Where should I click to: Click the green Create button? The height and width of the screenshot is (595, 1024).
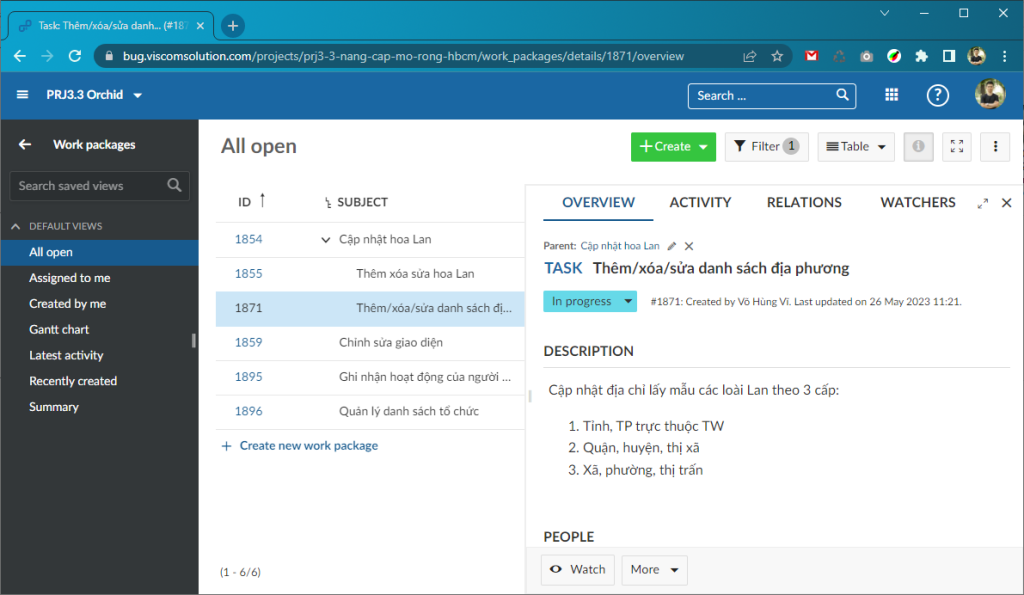coord(673,146)
